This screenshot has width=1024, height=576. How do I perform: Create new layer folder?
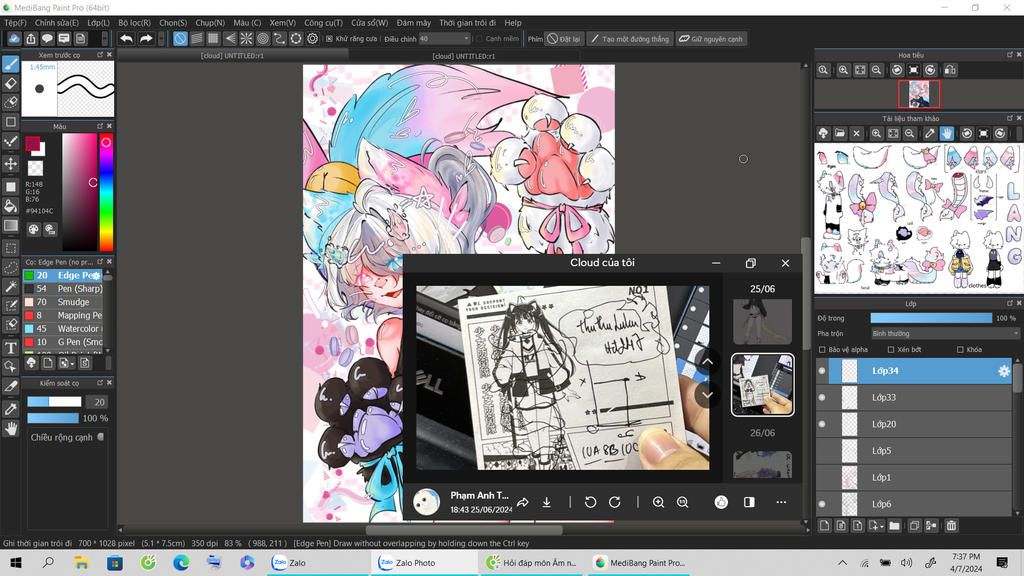[894, 525]
